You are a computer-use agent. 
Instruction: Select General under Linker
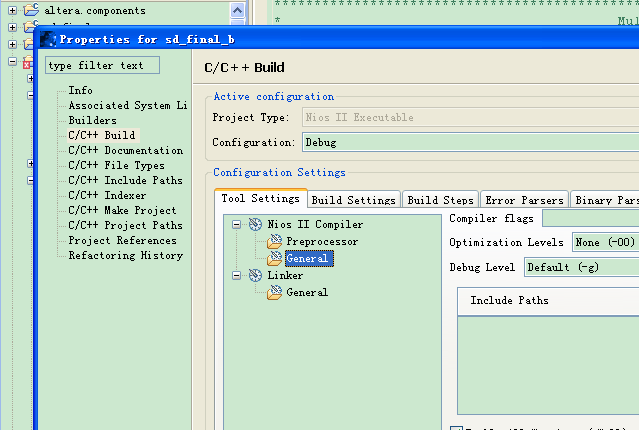tap(307, 292)
